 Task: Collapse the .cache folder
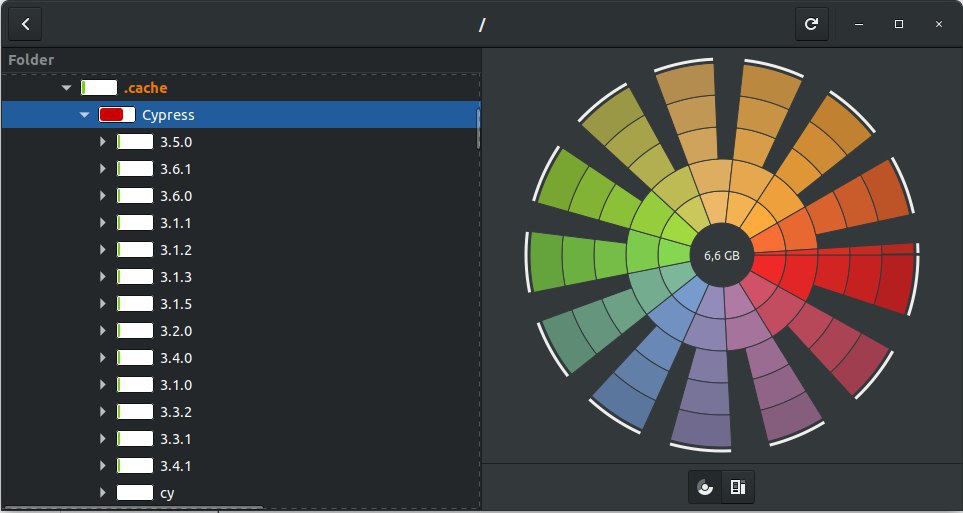click(66, 88)
